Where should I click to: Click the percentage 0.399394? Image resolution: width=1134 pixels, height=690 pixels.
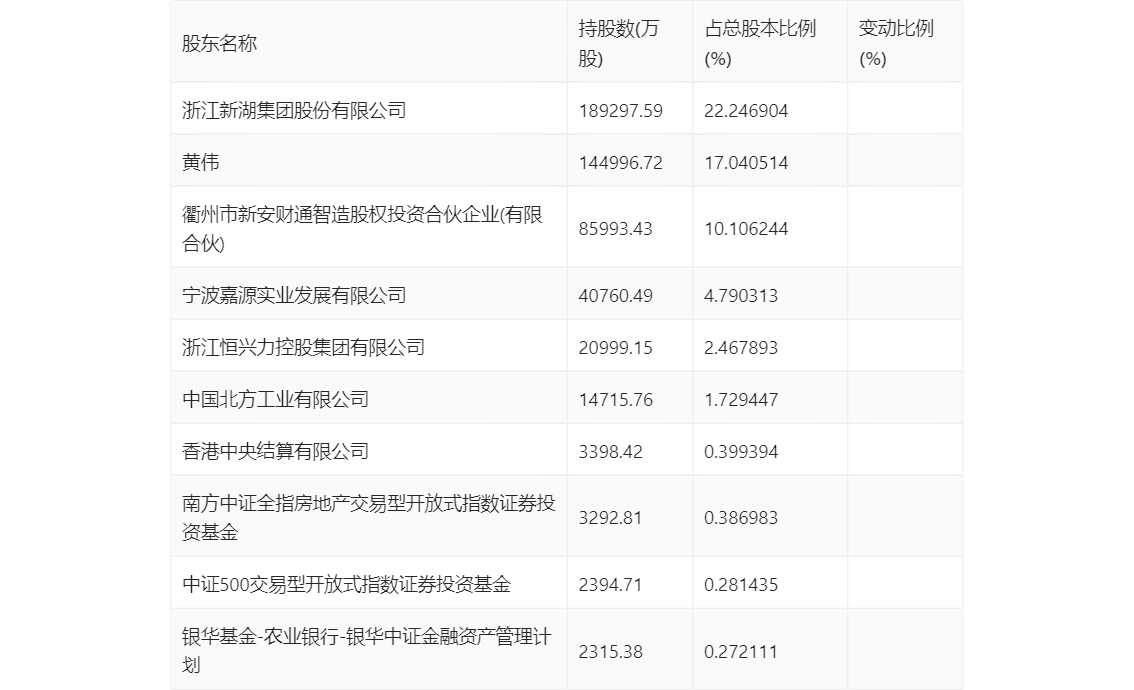click(x=741, y=452)
